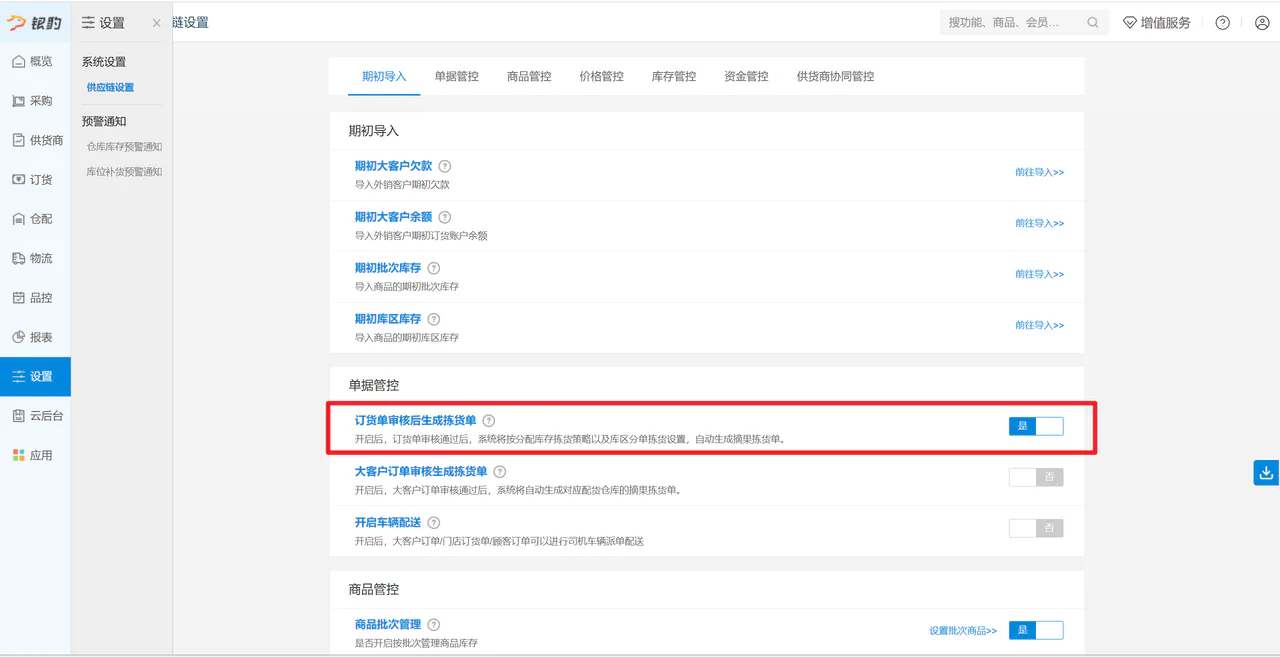Screen dimensions: 1280x657
Task: Switch to the 商品管控 tab
Action: pyautogui.click(x=529, y=76)
